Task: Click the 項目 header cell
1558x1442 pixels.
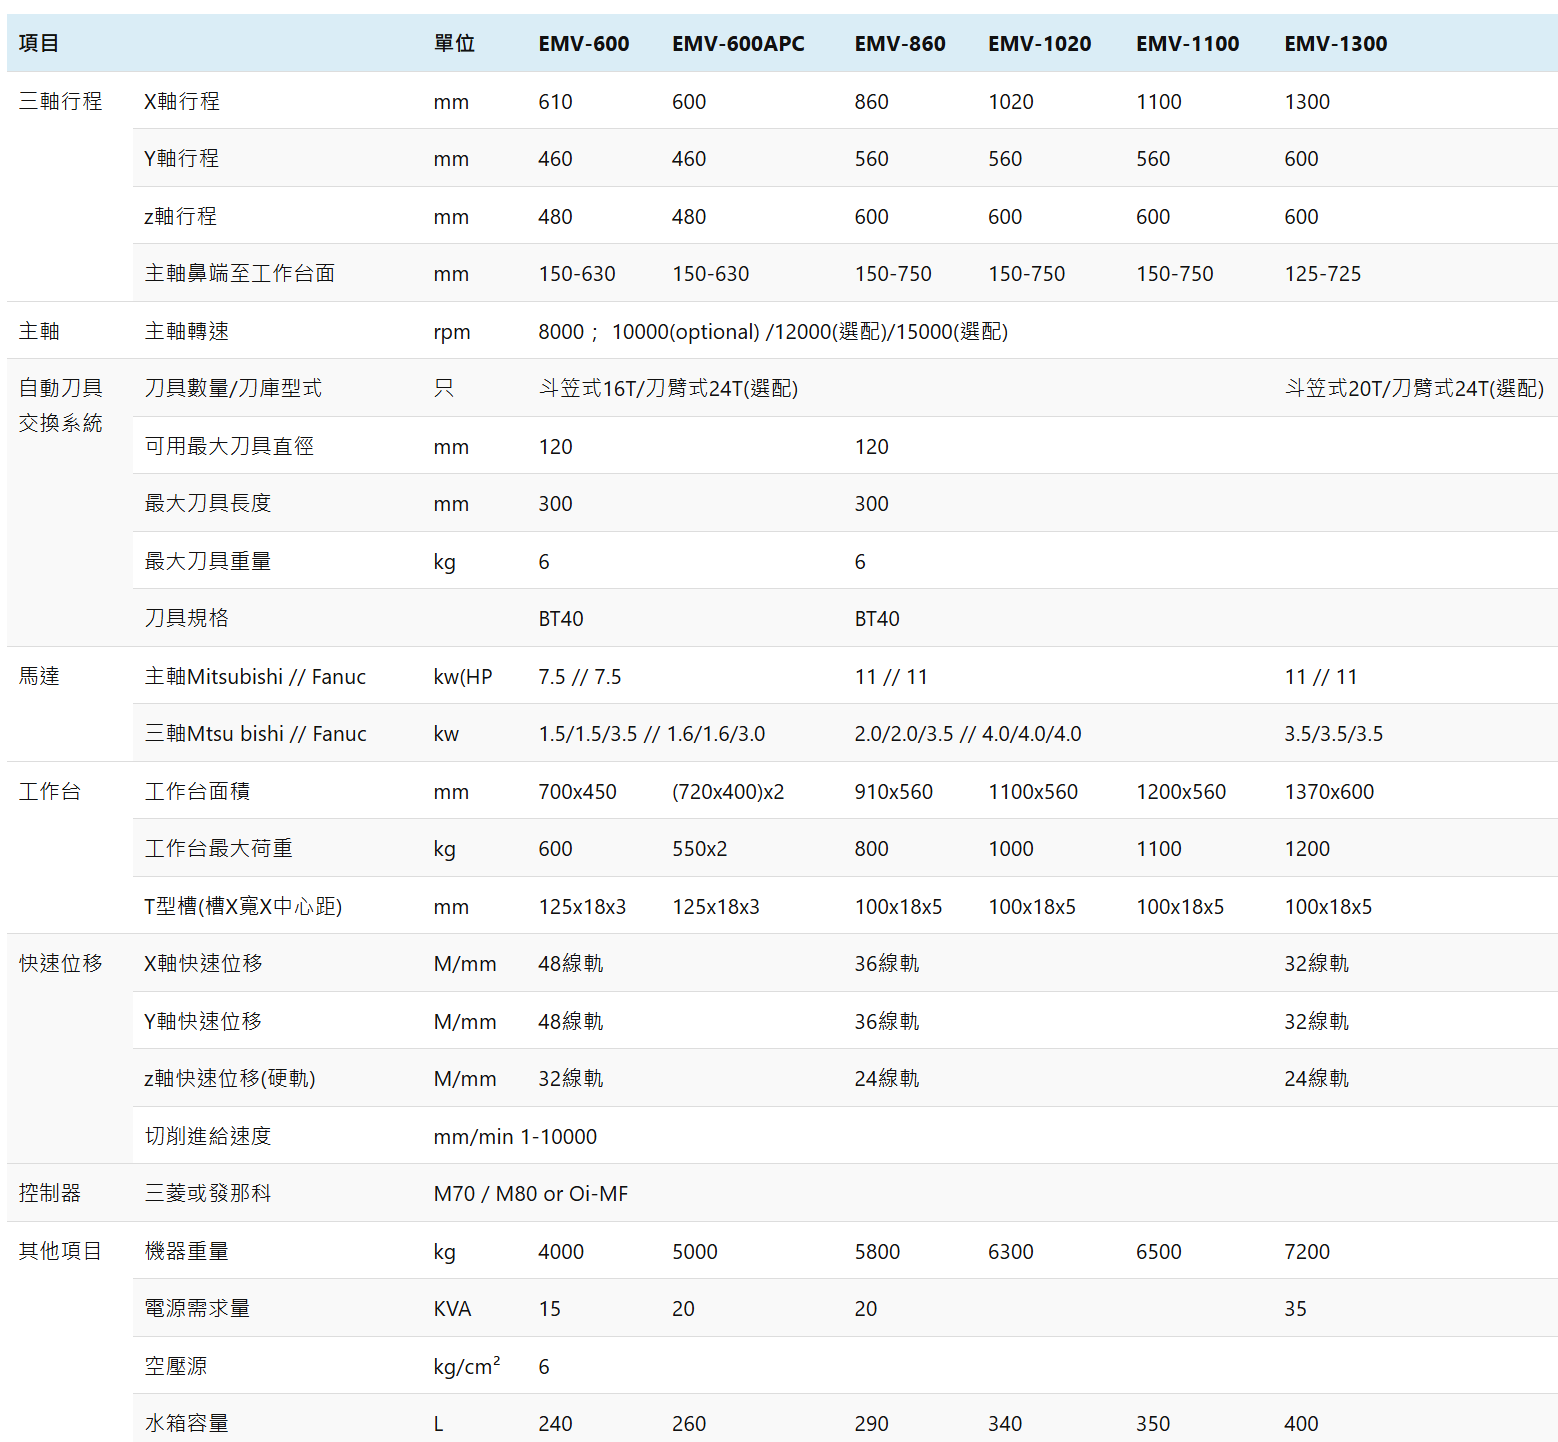Action: pos(39,43)
